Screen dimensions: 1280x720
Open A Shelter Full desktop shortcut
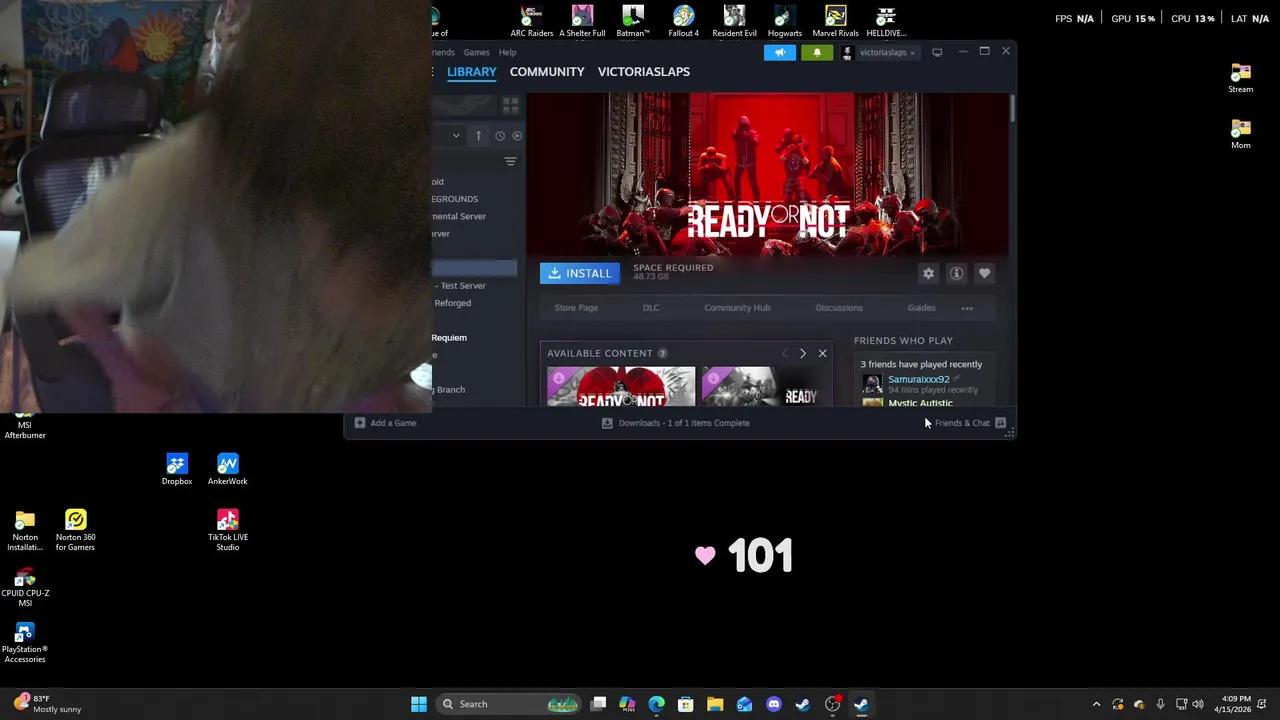(582, 21)
